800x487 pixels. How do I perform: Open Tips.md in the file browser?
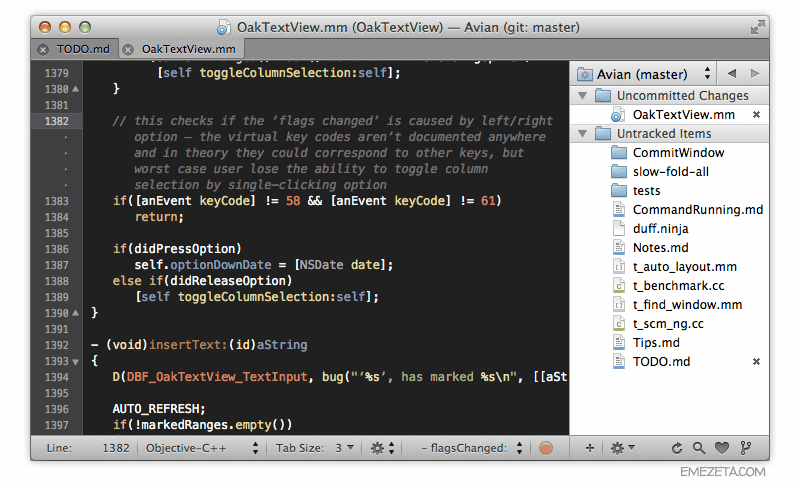point(656,343)
